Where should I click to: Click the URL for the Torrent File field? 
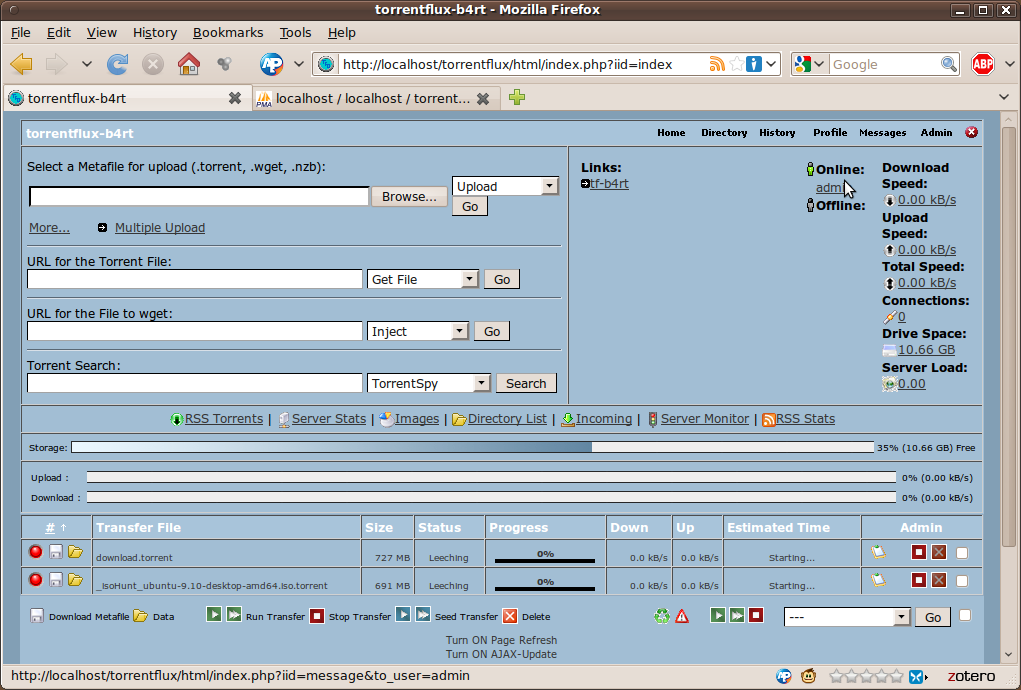pyautogui.click(x=195, y=279)
